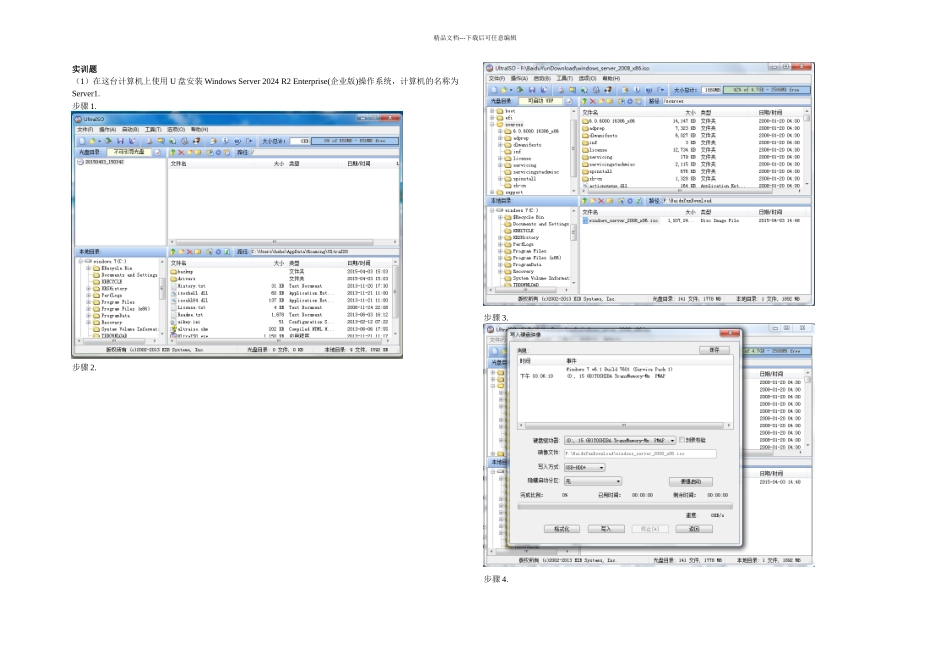Click Open folder icon in windows_server_2008 ISO window
Viewport: 950px width, 672px height.
pyautogui.click(x=503, y=90)
